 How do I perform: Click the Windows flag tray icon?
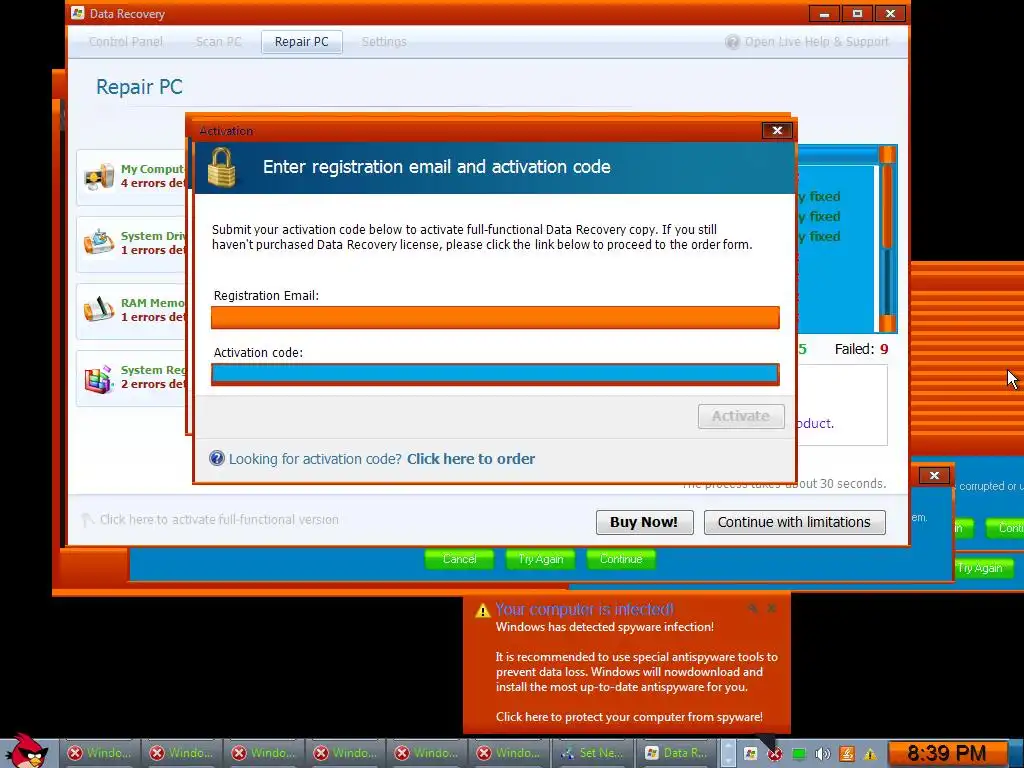(750, 754)
